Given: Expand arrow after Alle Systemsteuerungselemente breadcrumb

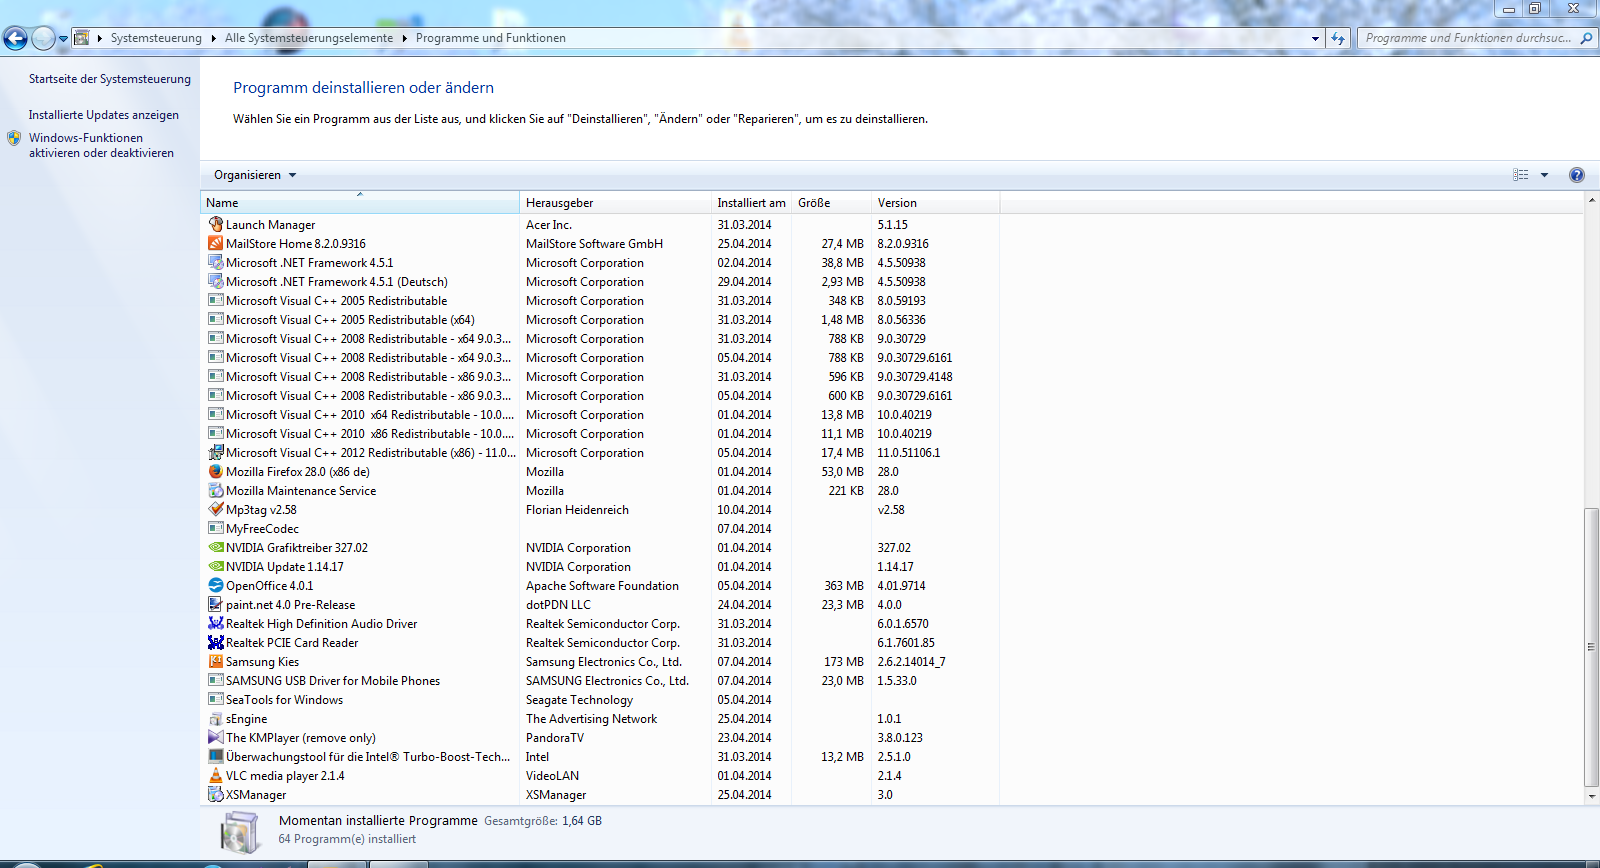Looking at the screenshot, I should pyautogui.click(x=405, y=38).
